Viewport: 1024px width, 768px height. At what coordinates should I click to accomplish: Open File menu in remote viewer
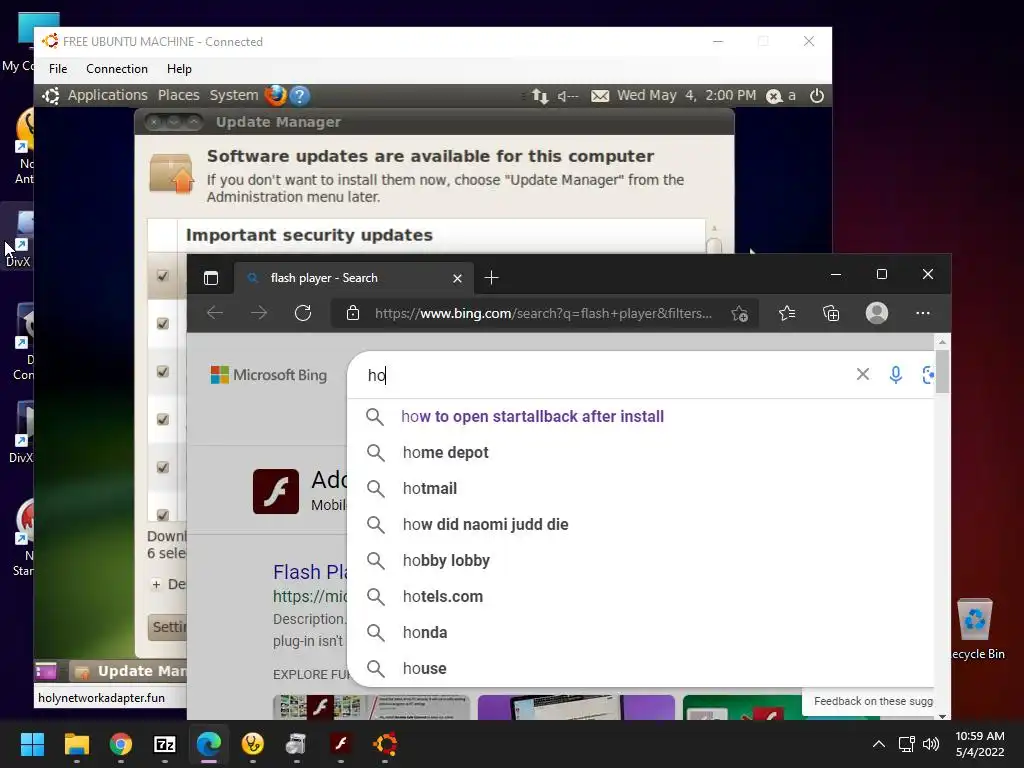point(57,69)
